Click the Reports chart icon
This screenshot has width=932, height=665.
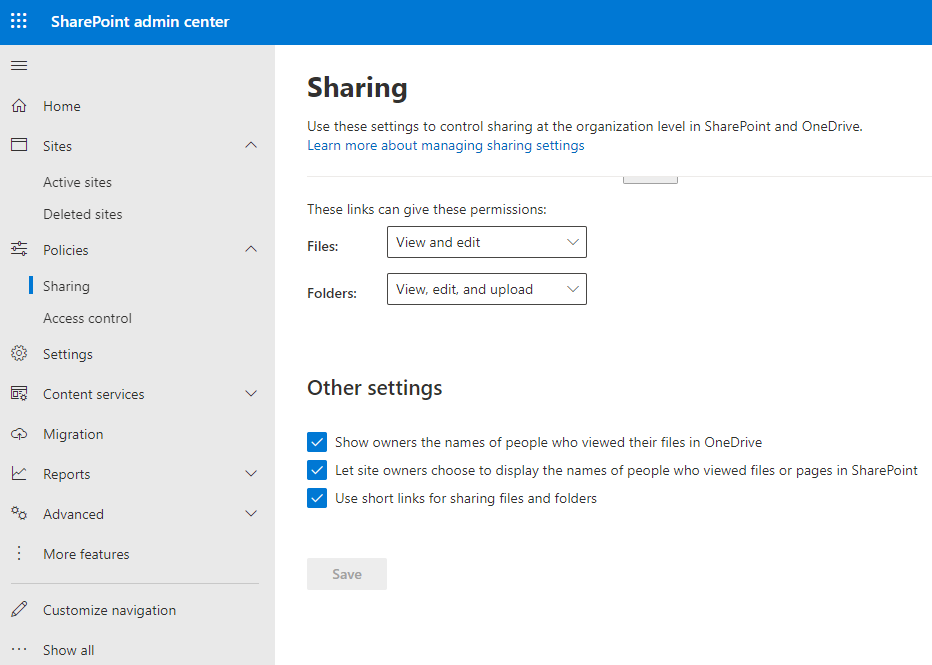[19, 474]
